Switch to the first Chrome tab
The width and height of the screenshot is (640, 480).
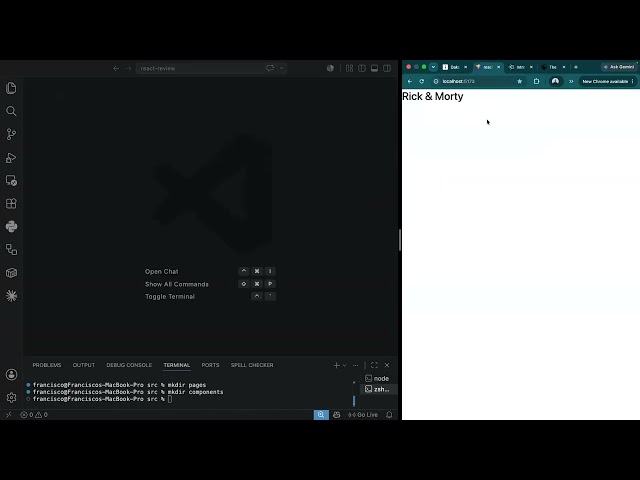point(452,67)
